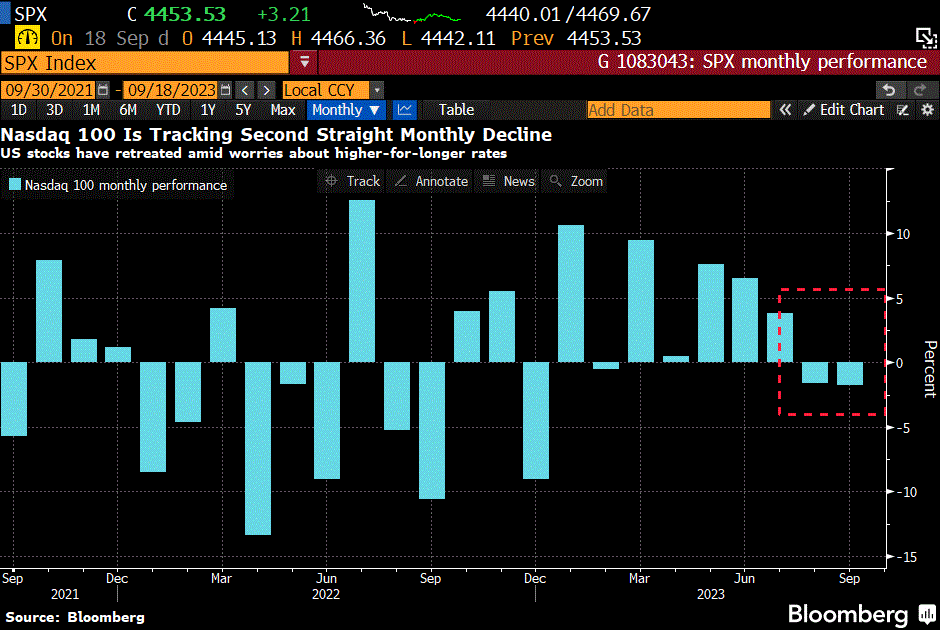The image size is (940, 630).
Task: Click the open value 4445.13
Action: (x=239, y=38)
